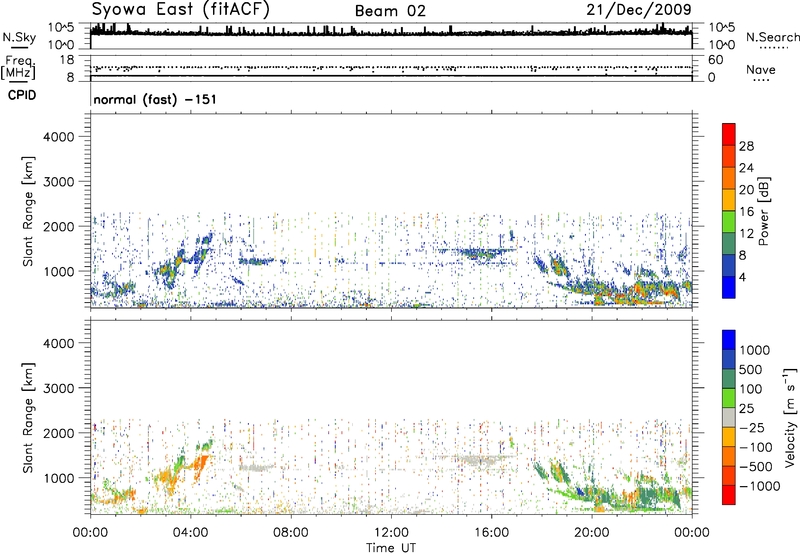Select the 'normal (fast) -151' text

155,99
